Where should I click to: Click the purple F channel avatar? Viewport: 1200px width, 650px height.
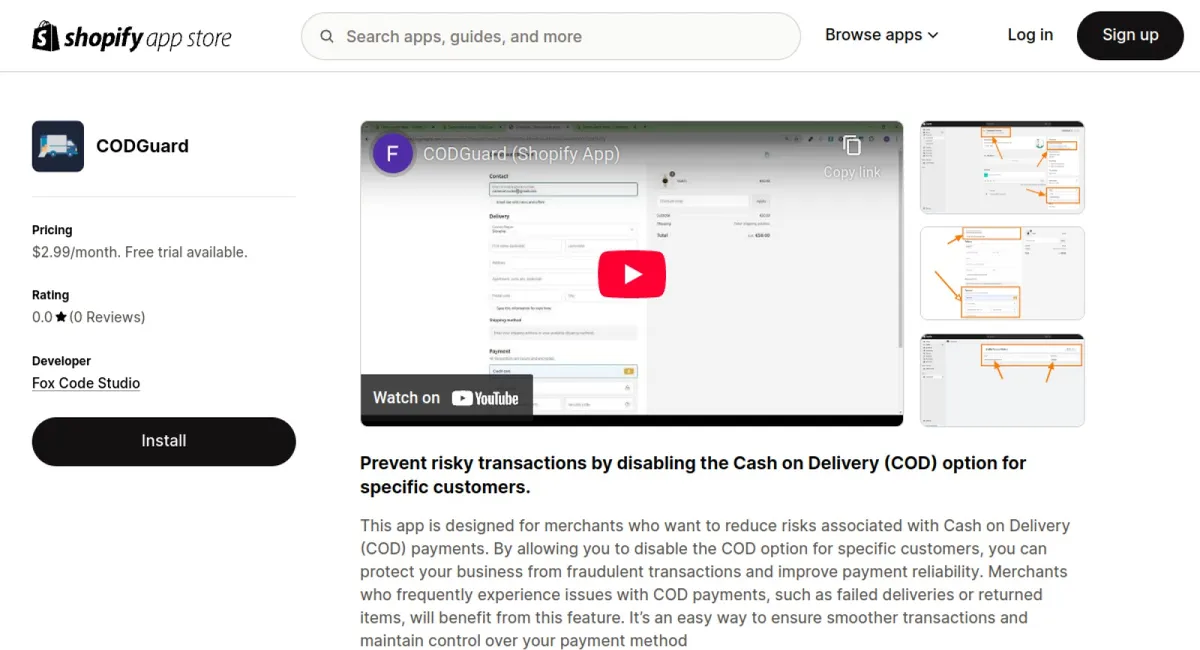(393, 154)
